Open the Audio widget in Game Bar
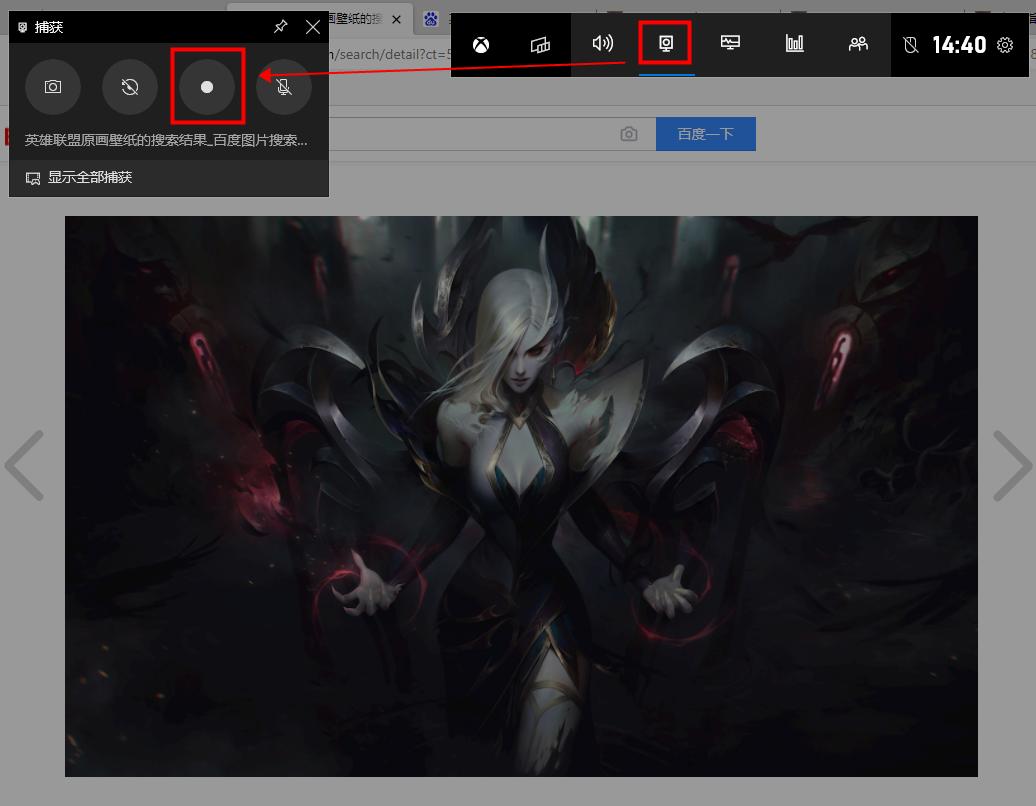The width and height of the screenshot is (1036, 806). (x=603, y=44)
